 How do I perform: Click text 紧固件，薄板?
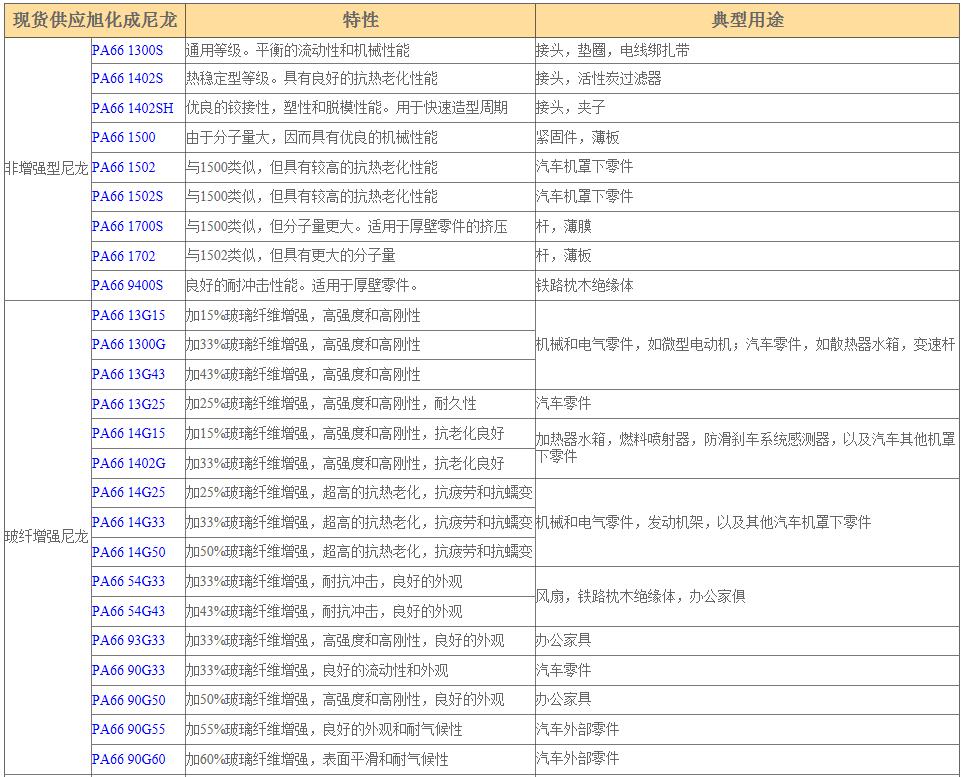(577, 137)
